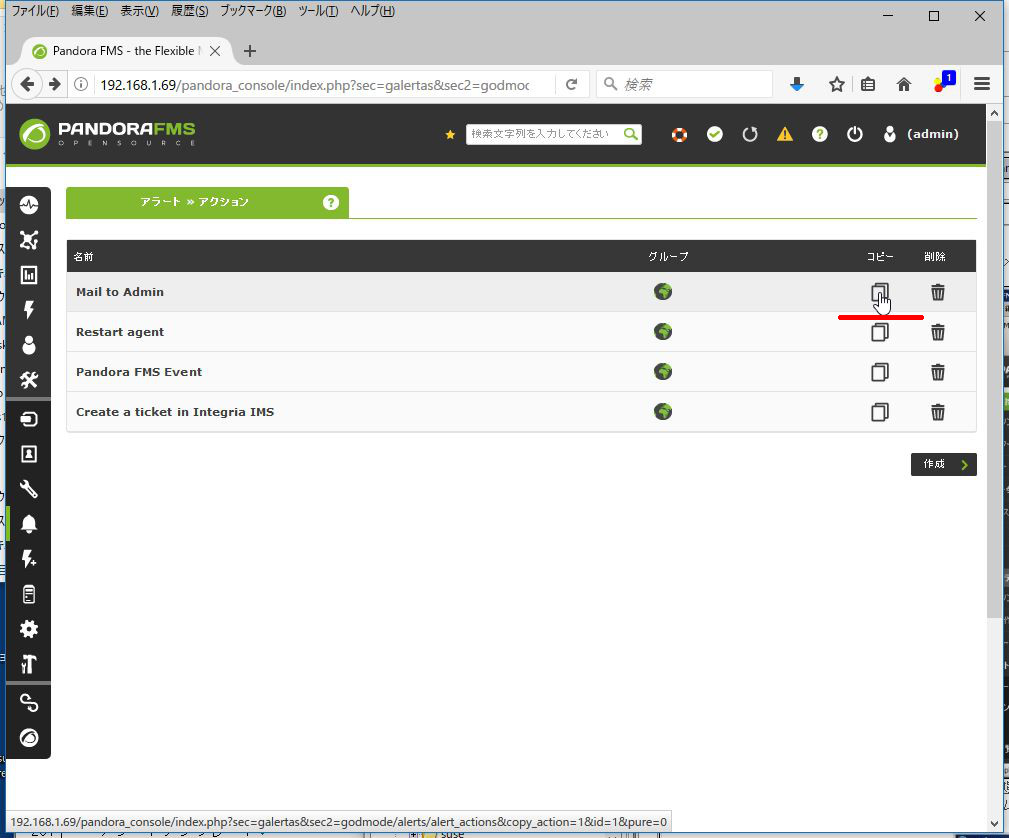The width and height of the screenshot is (1009, 838).
Task: Log out using the power icon
Action: tap(855, 134)
